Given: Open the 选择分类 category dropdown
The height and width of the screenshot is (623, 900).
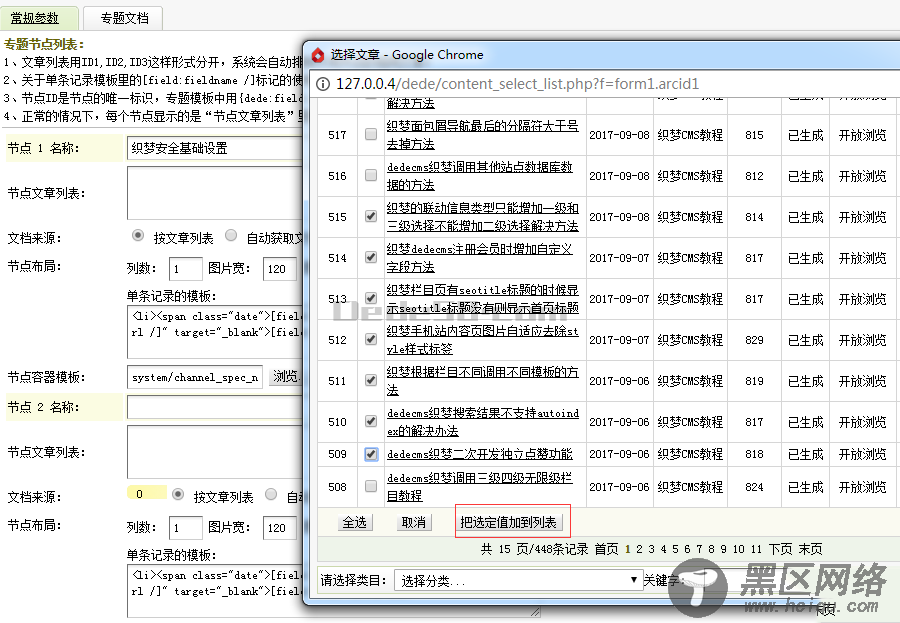Looking at the screenshot, I should click(x=517, y=581).
